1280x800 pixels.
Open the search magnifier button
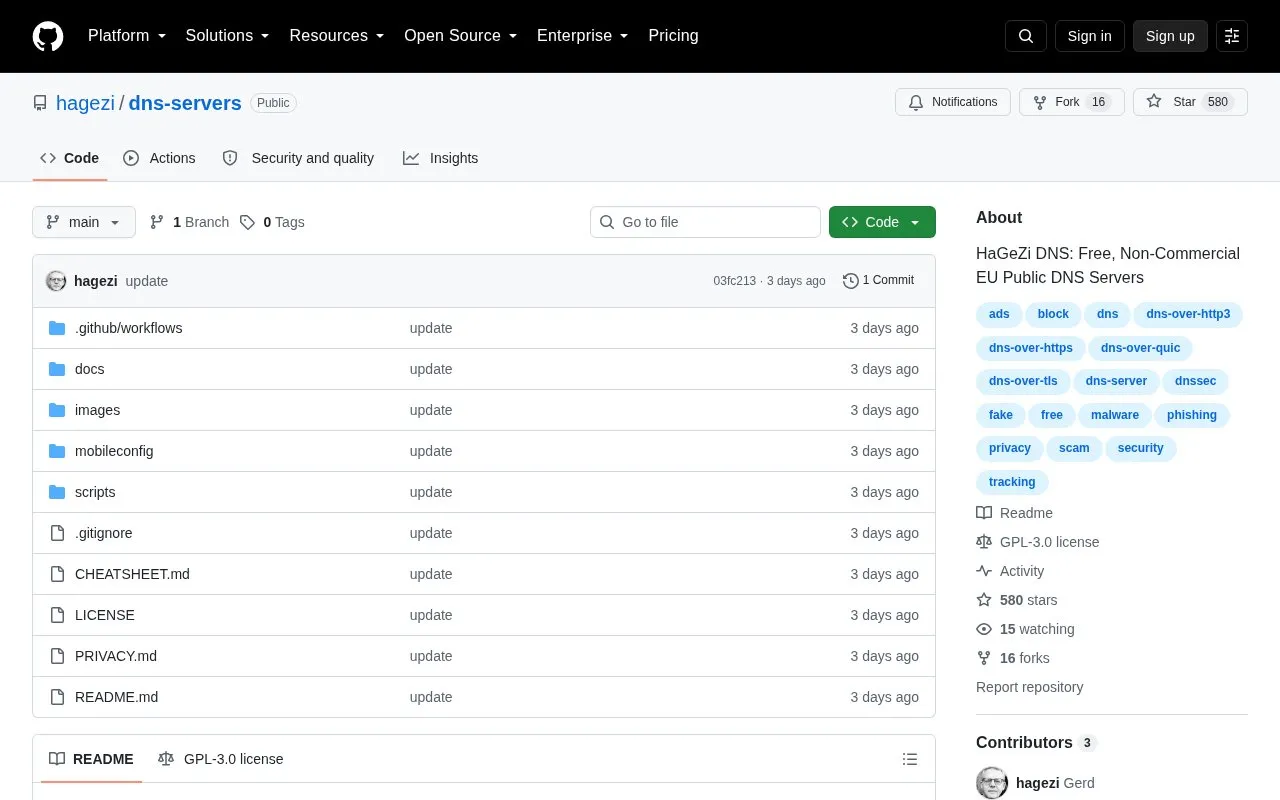click(1026, 36)
